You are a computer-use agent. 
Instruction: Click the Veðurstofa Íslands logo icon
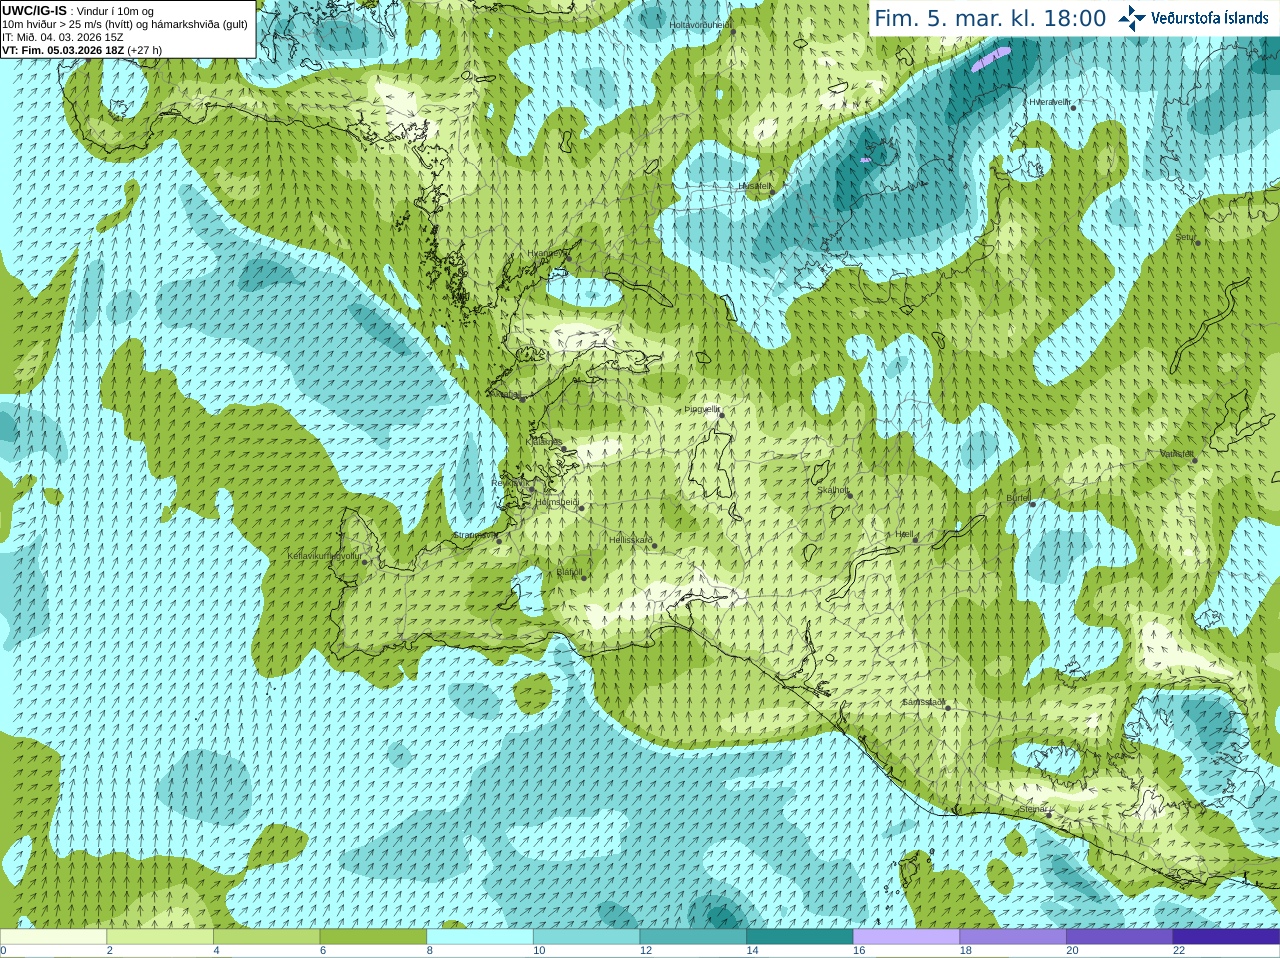click(1132, 18)
